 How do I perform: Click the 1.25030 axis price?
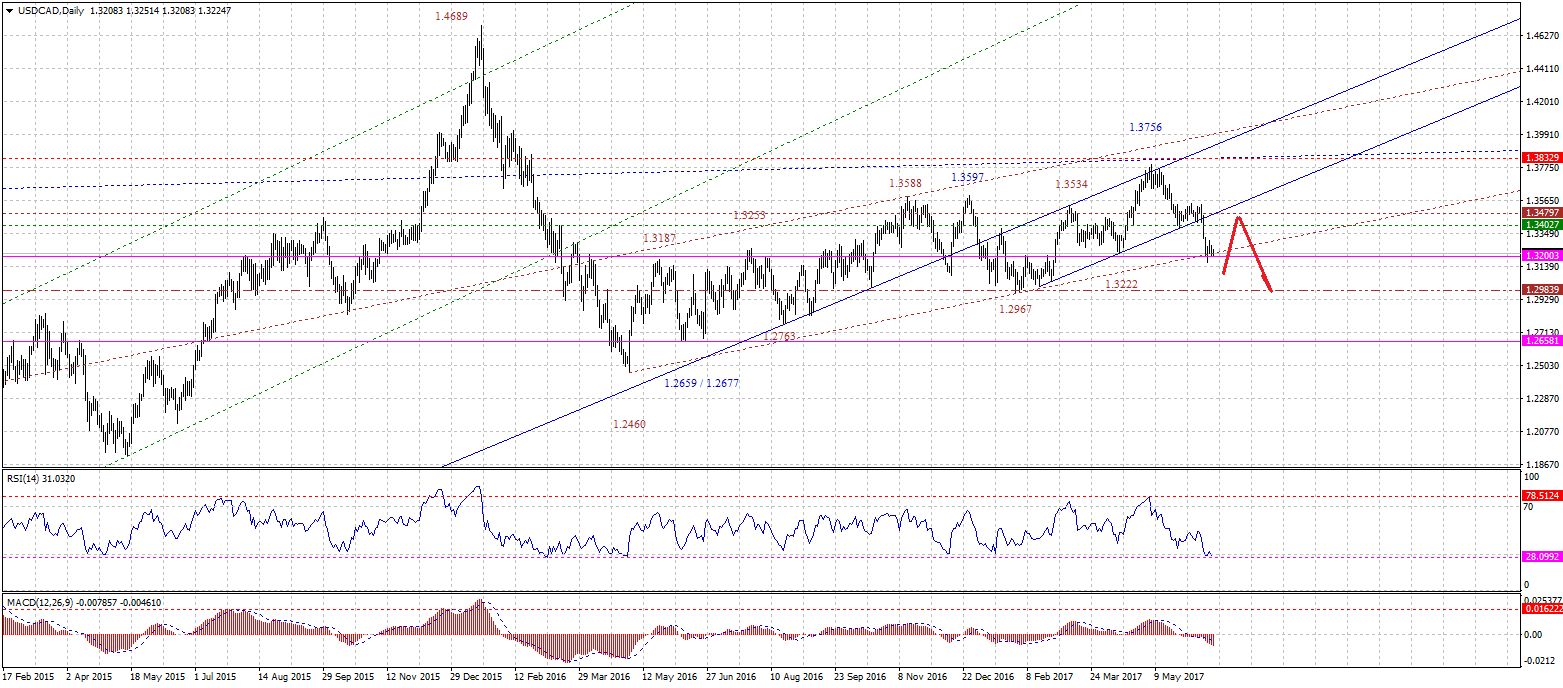click(1541, 366)
